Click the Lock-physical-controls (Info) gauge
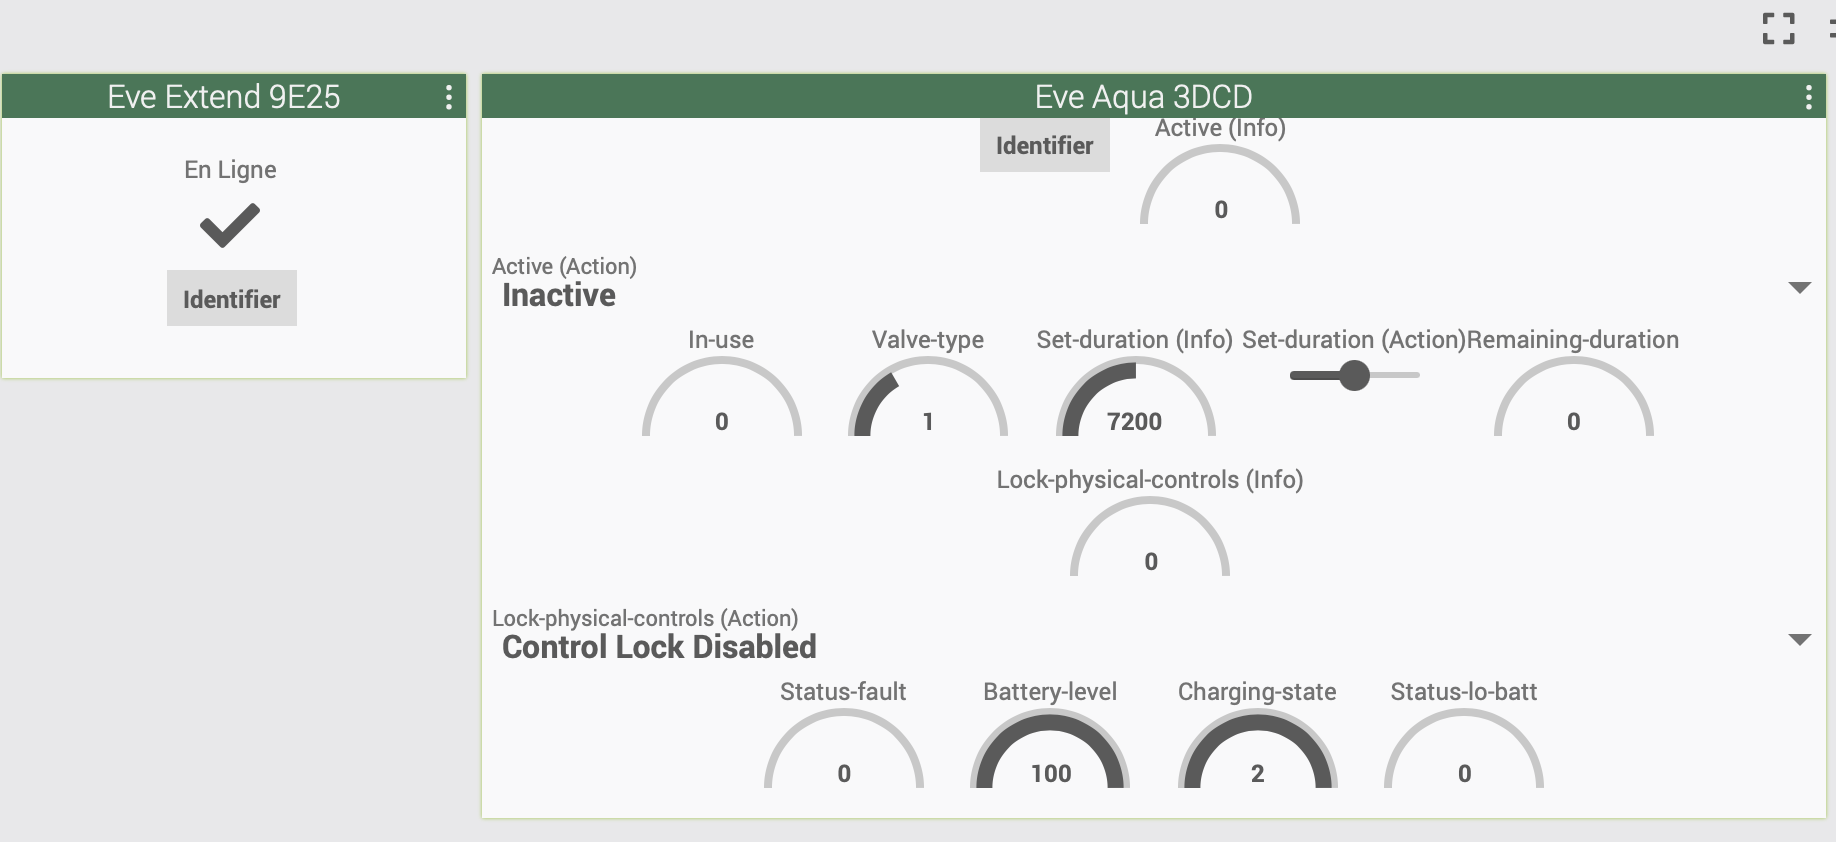This screenshot has width=1836, height=842. pyautogui.click(x=1150, y=537)
